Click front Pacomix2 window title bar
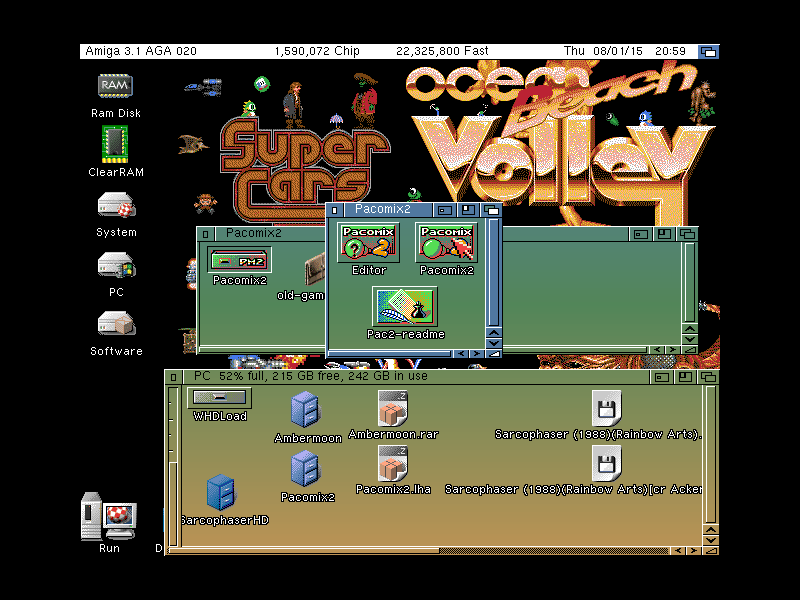 point(388,210)
